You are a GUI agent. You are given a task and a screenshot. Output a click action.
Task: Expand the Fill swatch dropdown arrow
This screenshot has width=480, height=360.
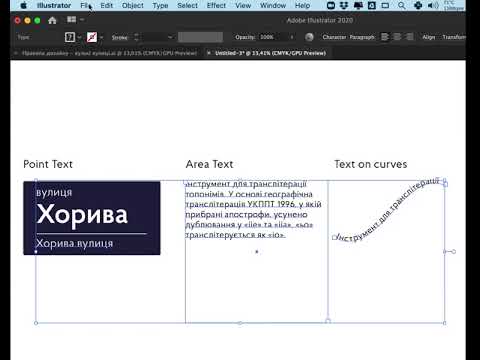(79, 37)
